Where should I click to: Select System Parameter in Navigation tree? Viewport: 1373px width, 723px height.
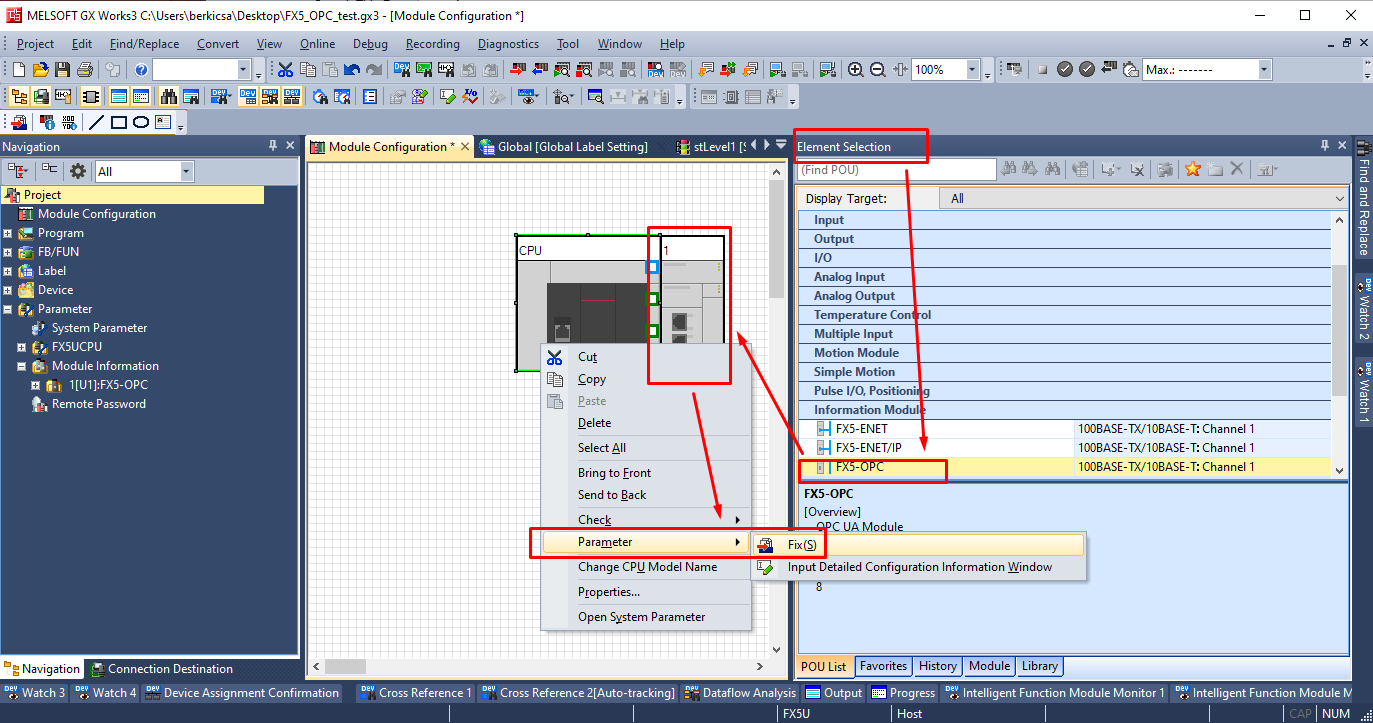(x=99, y=328)
